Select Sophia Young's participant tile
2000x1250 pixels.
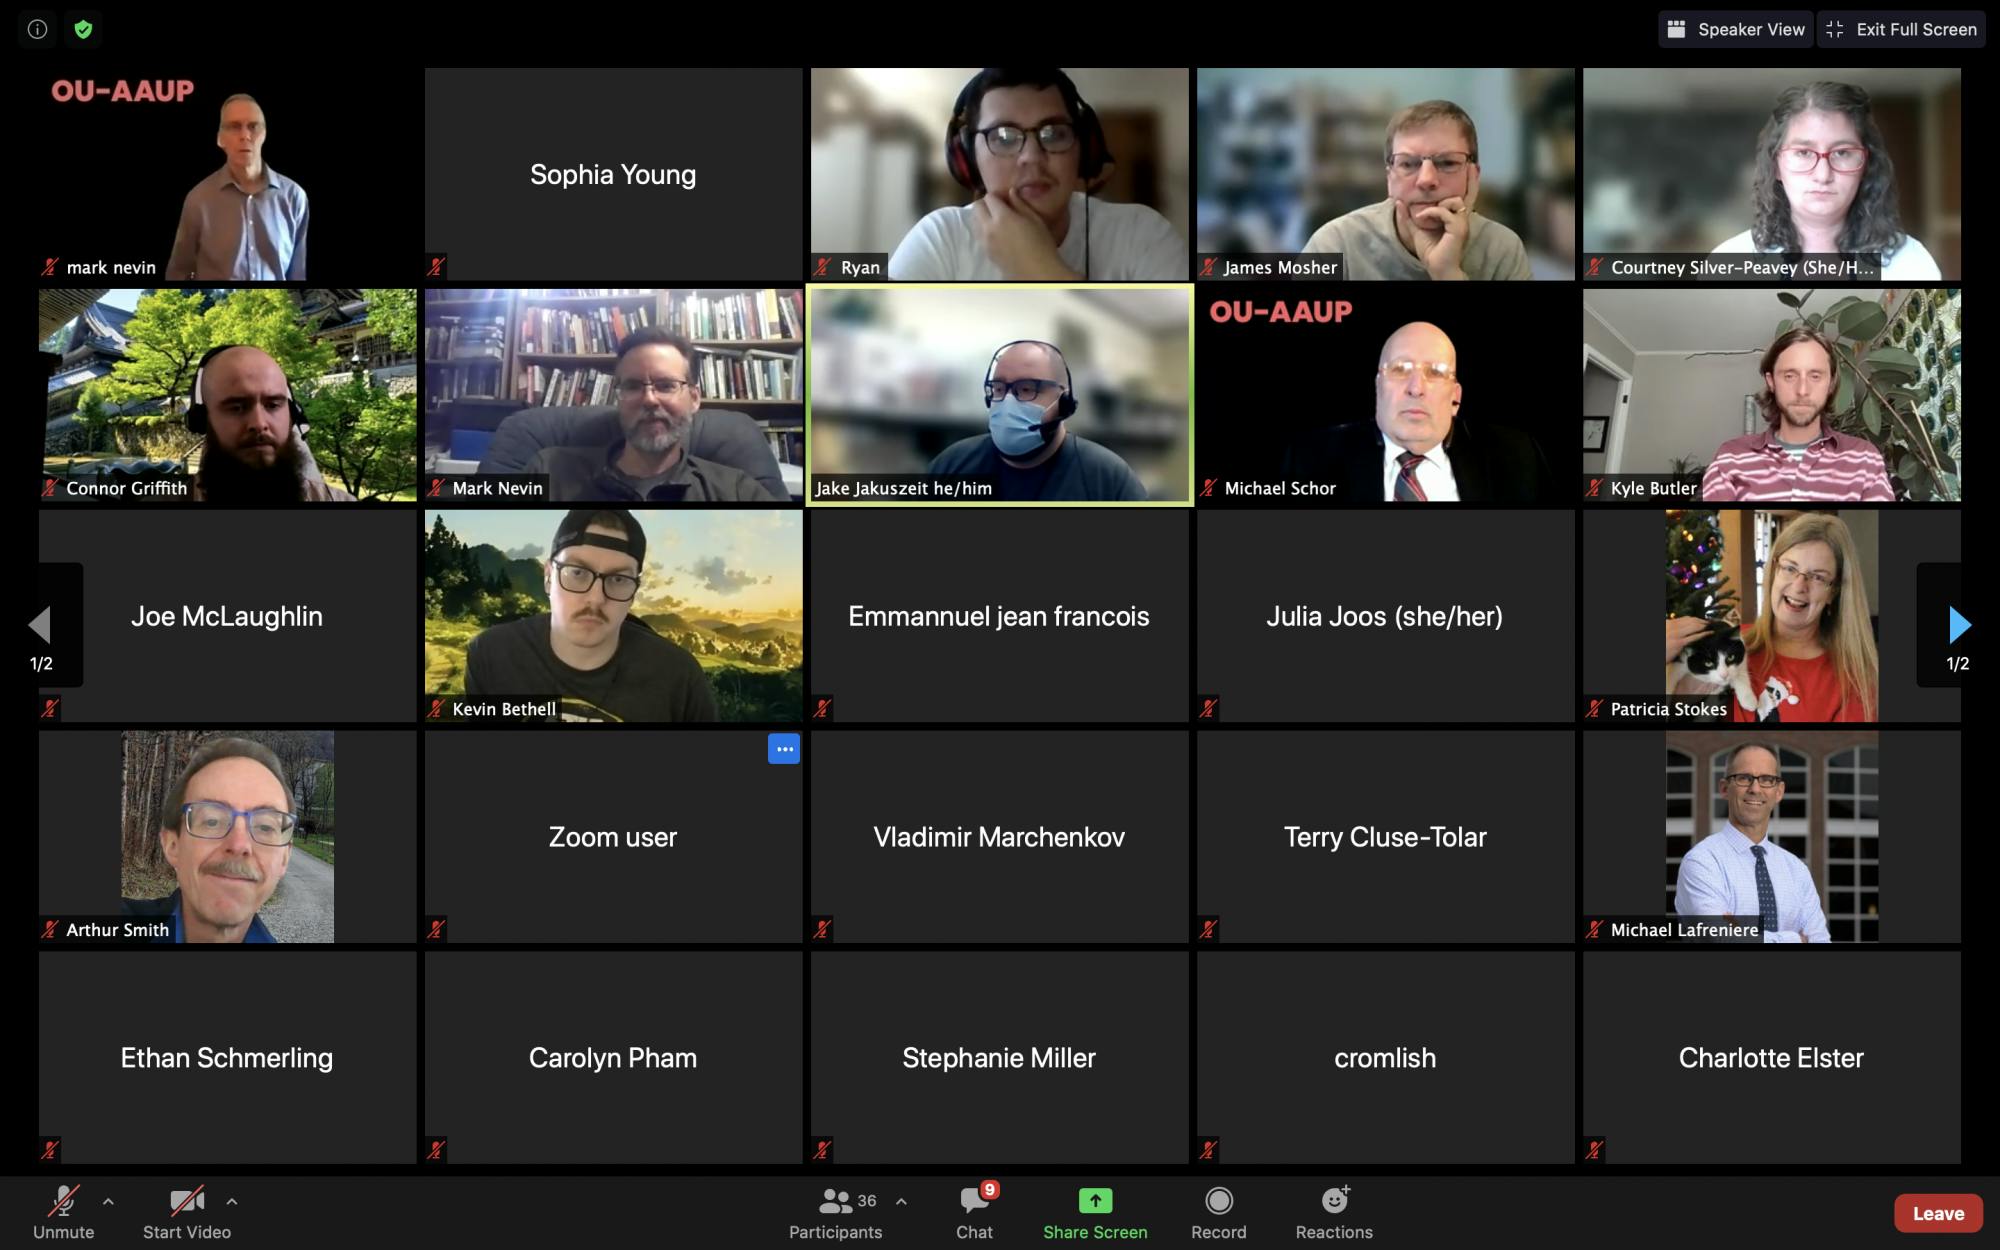[613, 174]
